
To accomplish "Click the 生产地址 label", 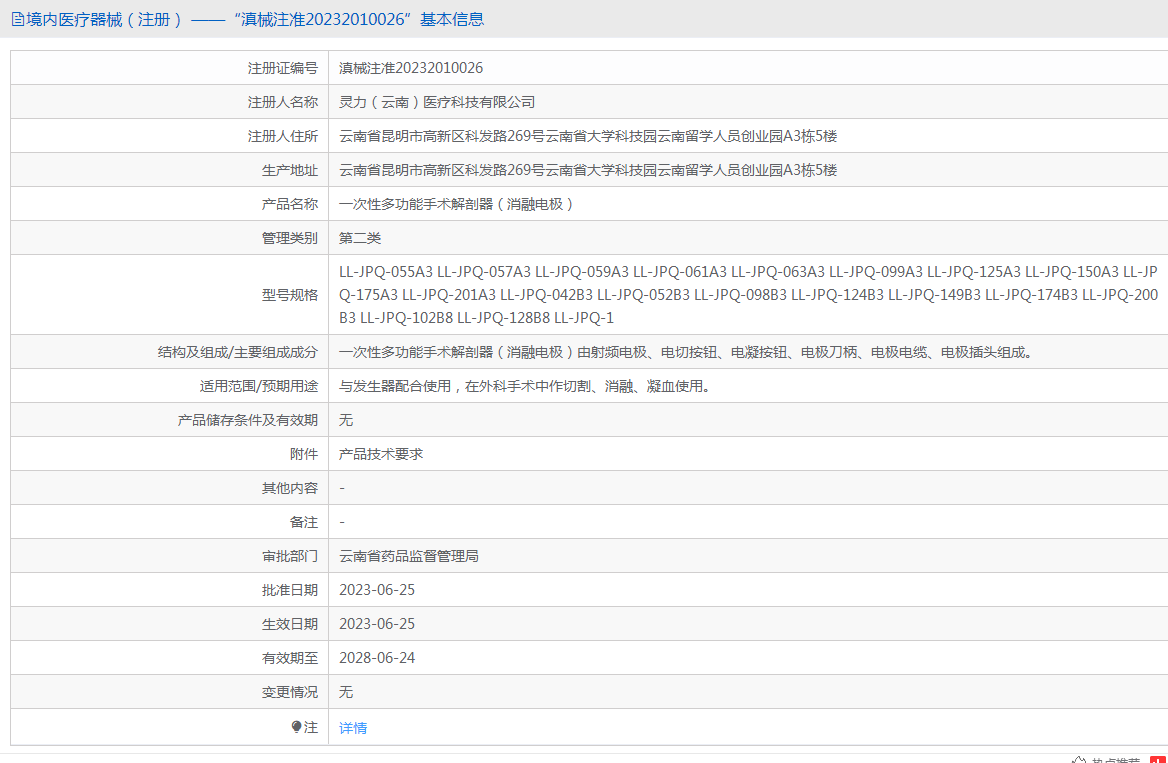I will pyautogui.click(x=290, y=171).
